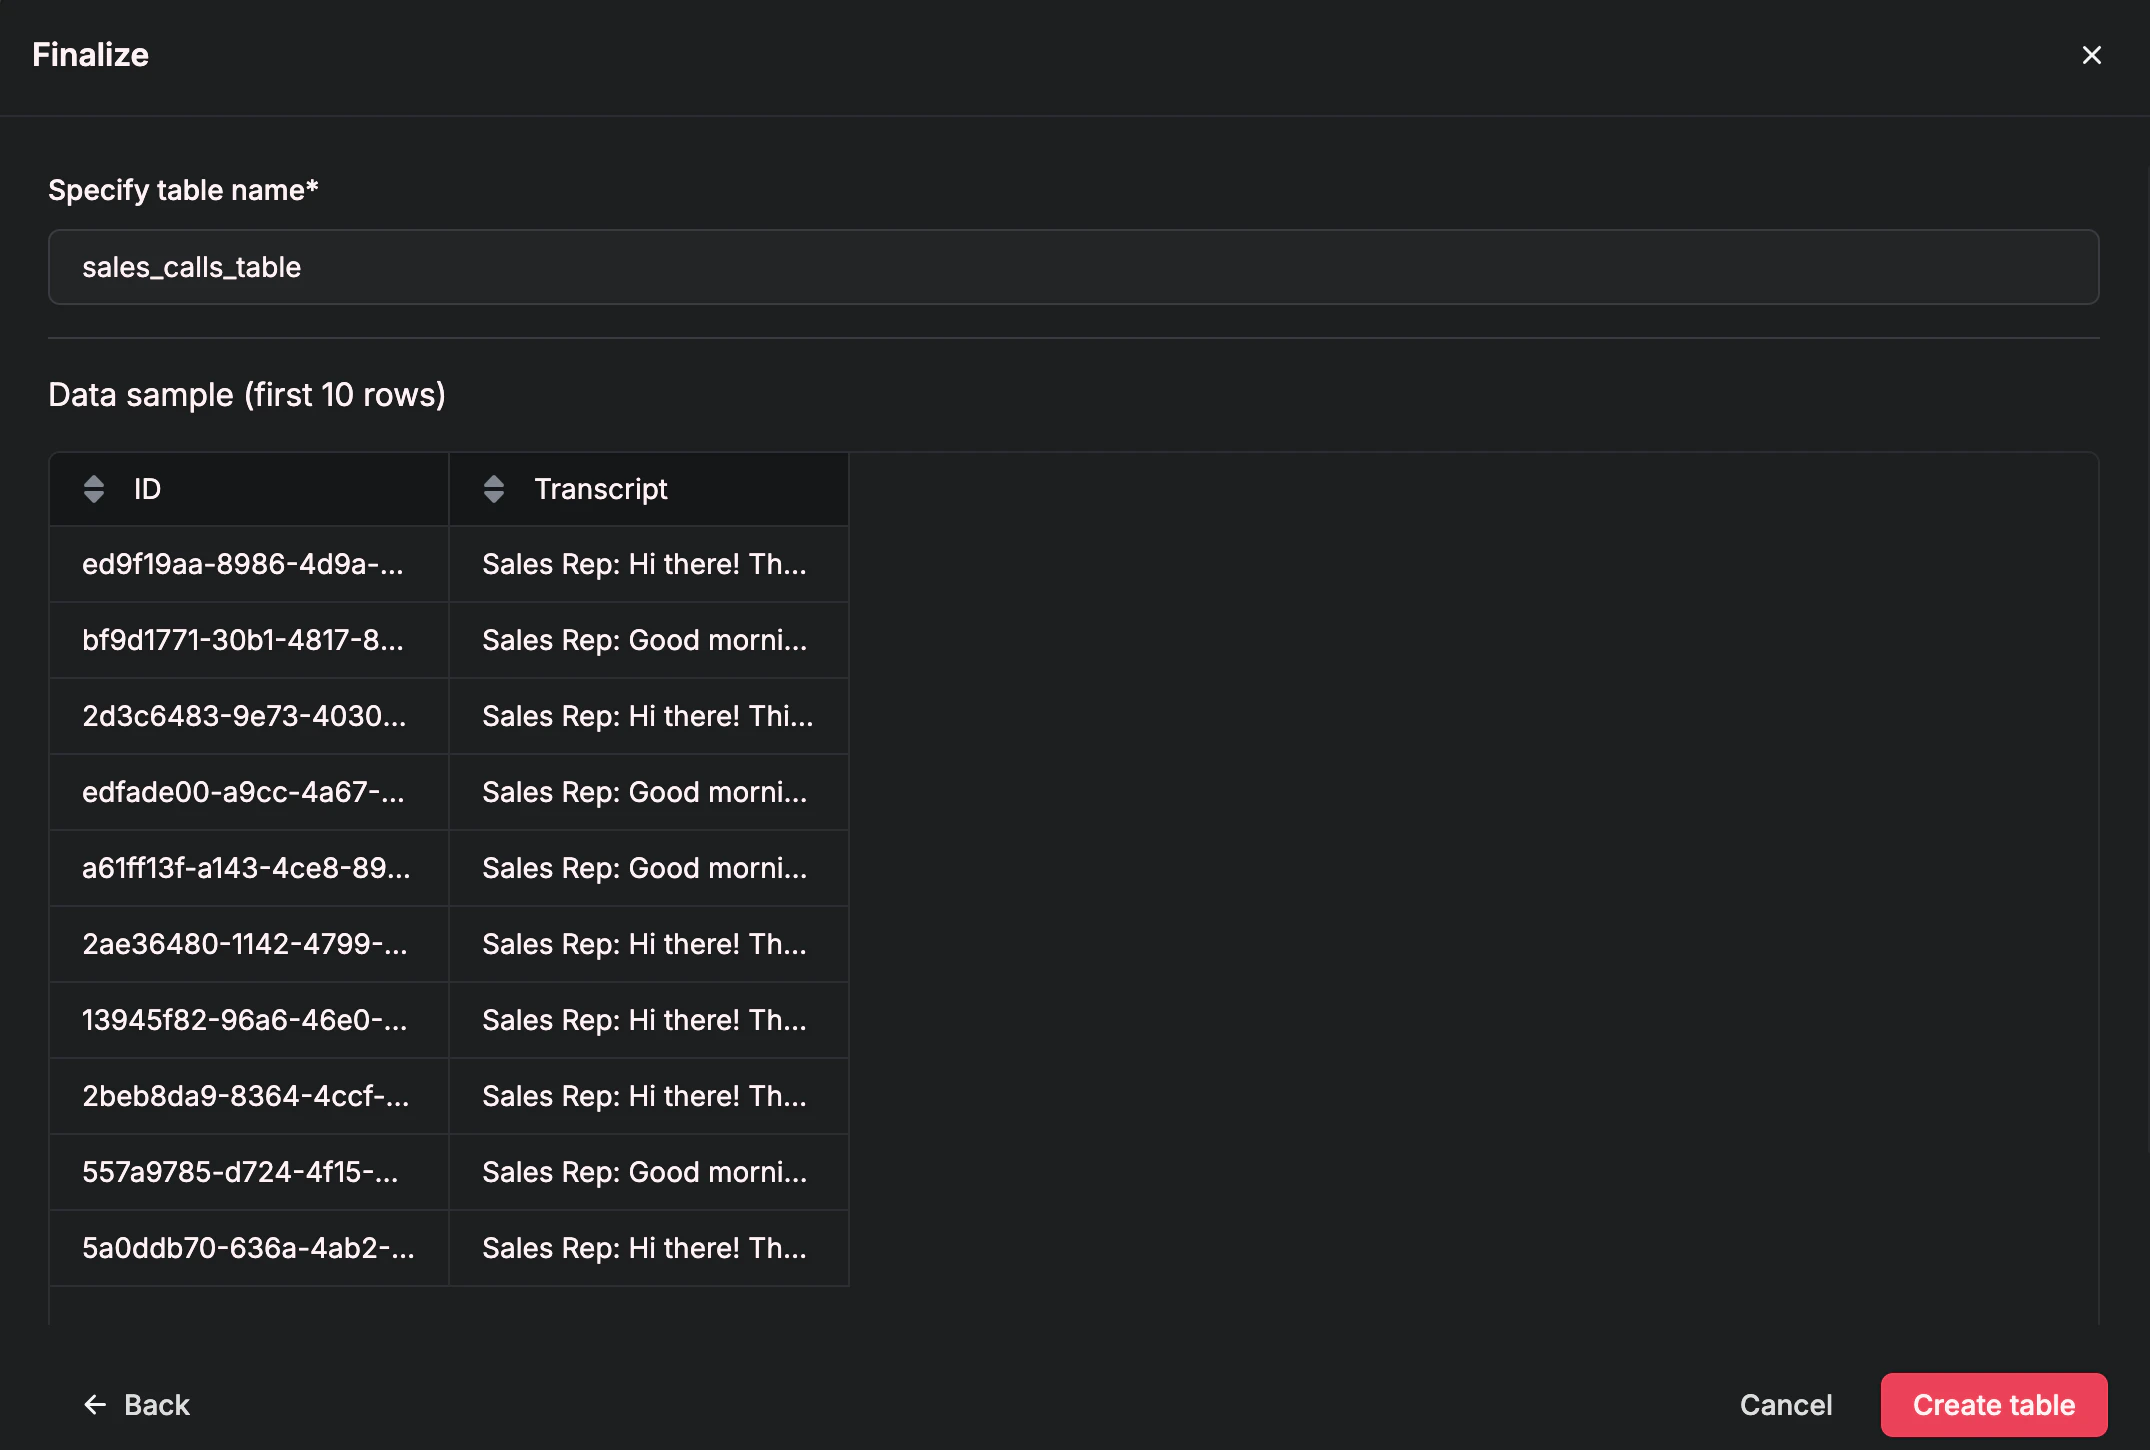Close the Finalize dialog with X icon
Screen dimensions: 2150x1450
pyautogui.click(x=2091, y=55)
